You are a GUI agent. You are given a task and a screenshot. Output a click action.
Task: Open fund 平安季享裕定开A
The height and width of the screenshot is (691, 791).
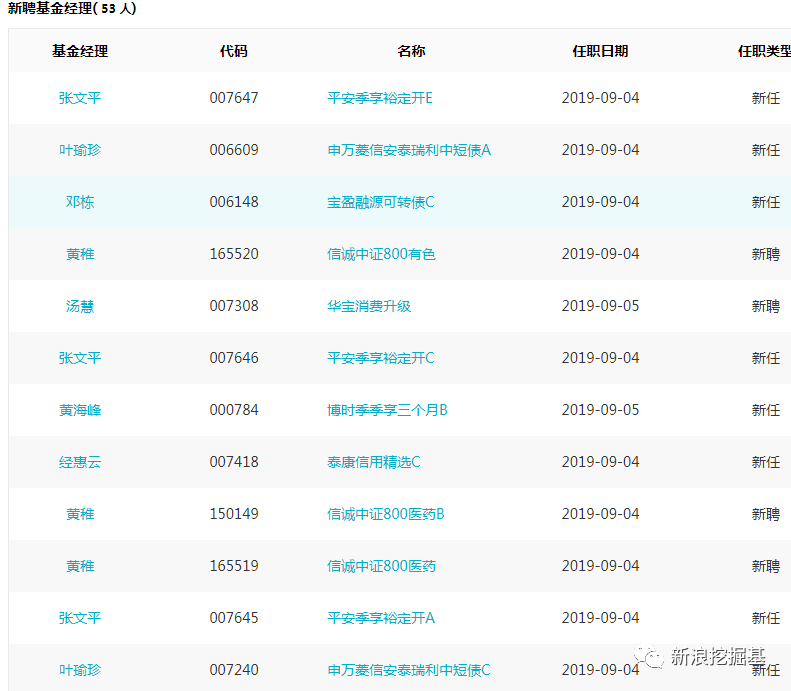pyautogui.click(x=380, y=617)
